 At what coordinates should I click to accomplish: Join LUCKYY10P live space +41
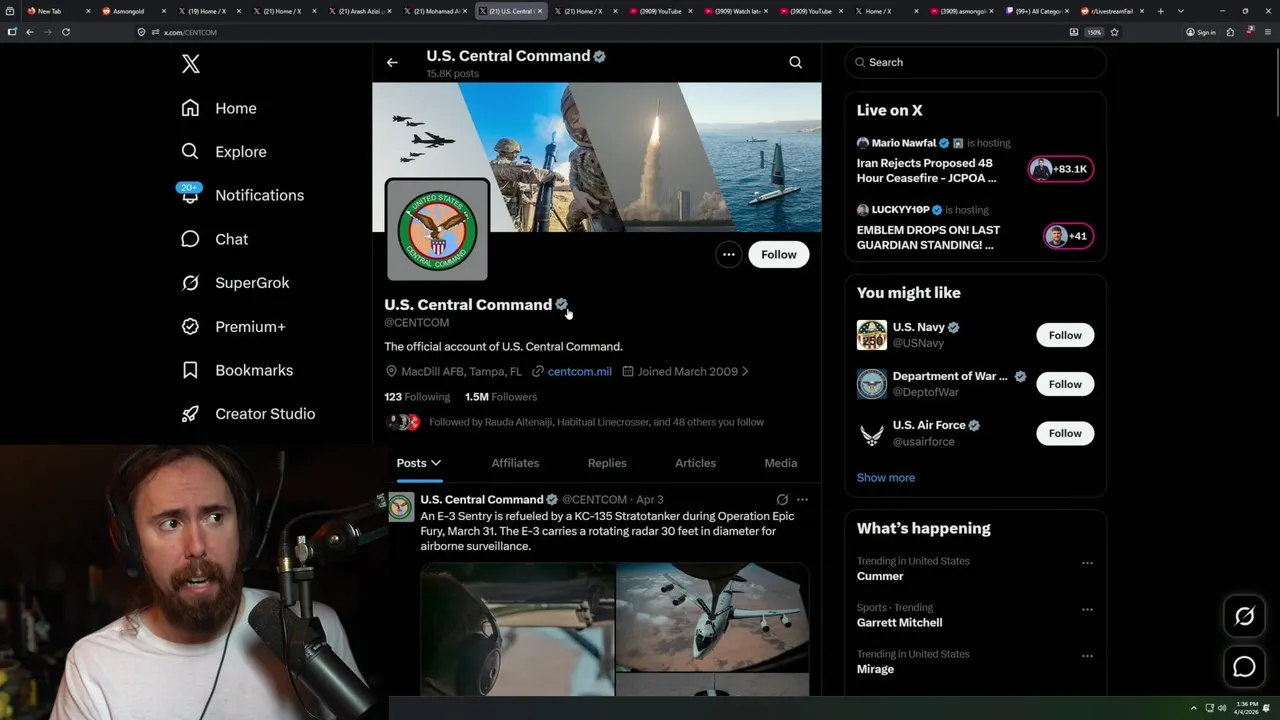[1068, 236]
